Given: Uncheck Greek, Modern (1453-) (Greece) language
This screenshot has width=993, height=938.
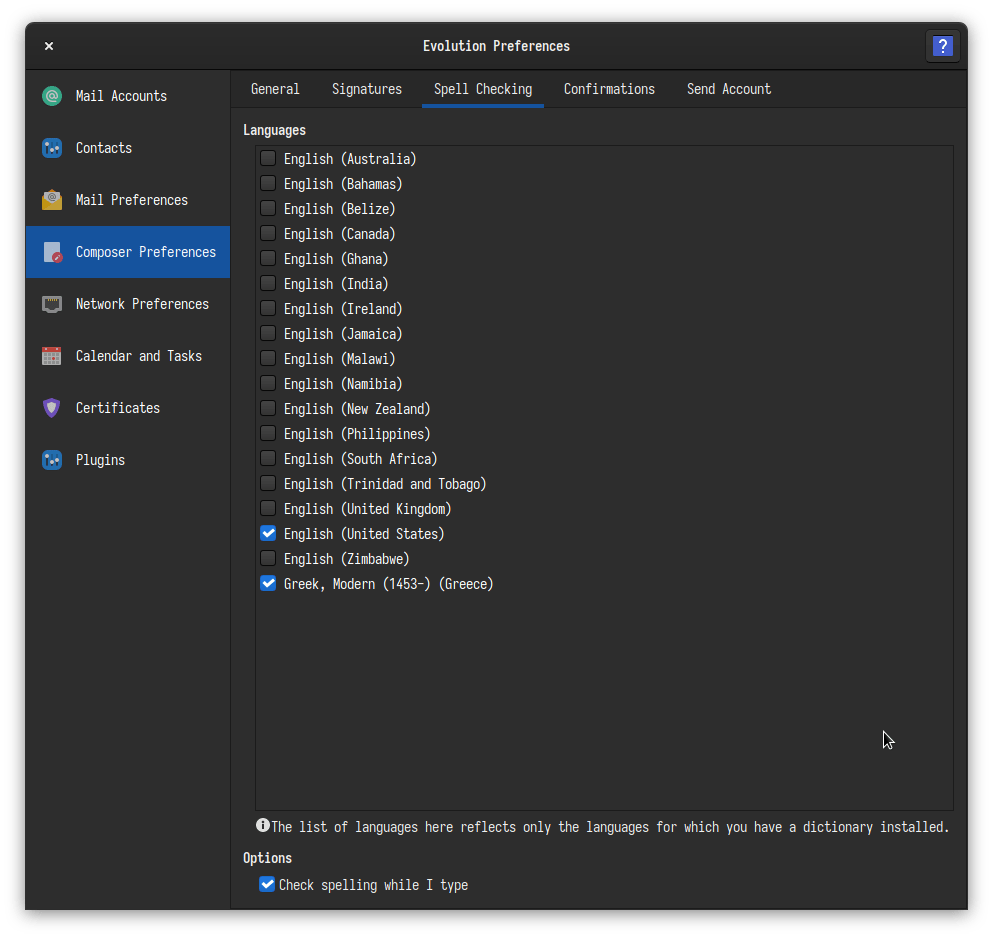Looking at the screenshot, I should click(x=268, y=583).
